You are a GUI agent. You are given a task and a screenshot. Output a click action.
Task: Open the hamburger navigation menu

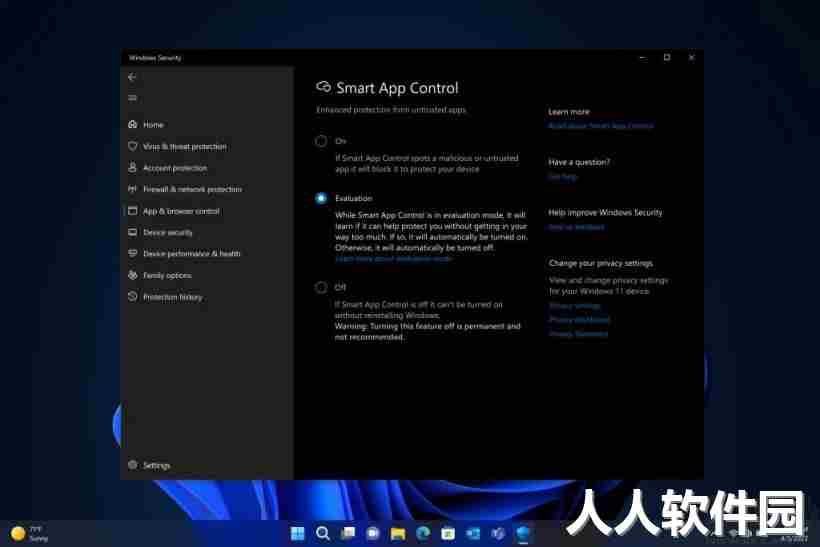point(132,98)
